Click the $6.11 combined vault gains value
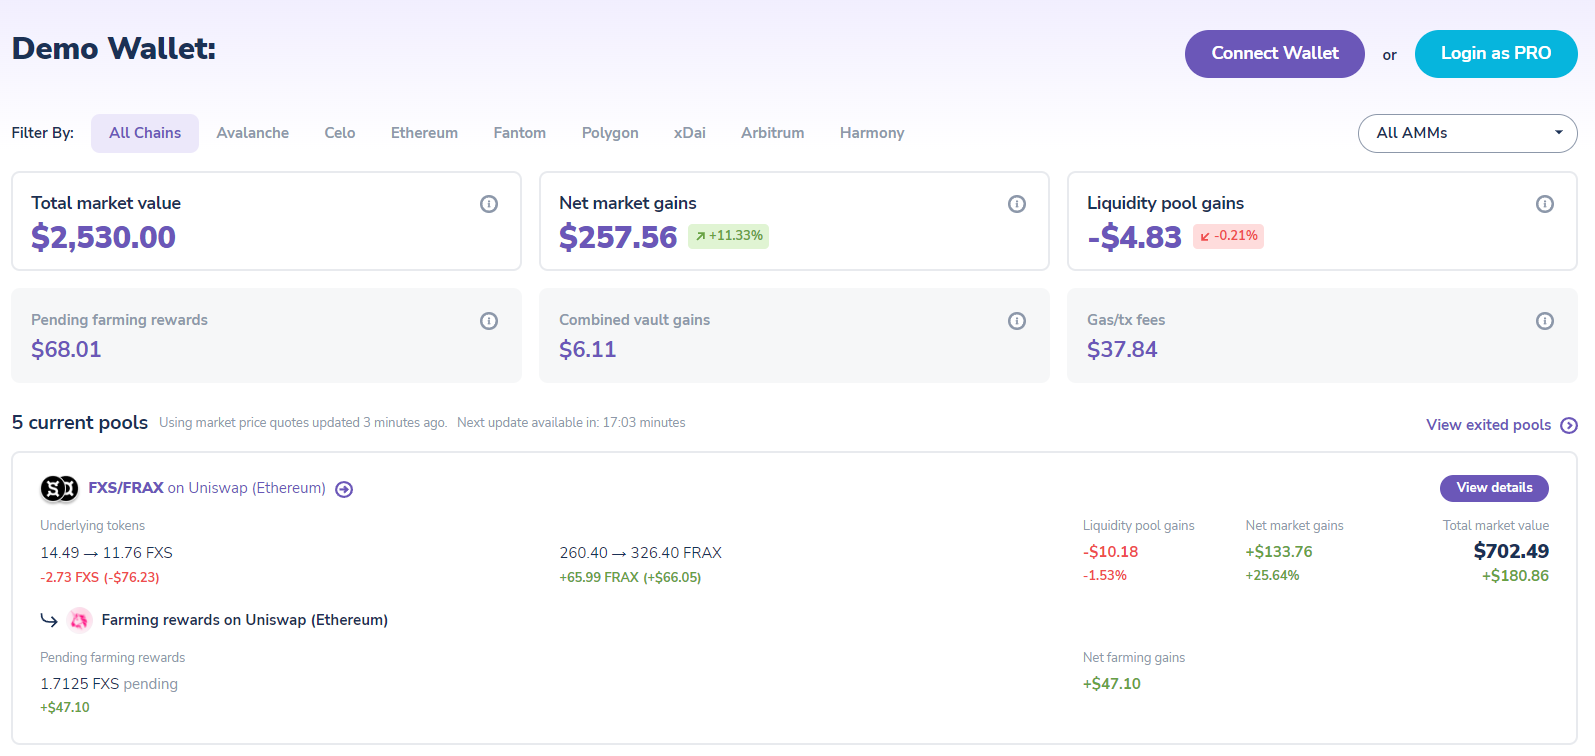This screenshot has height=756, width=1595. (587, 350)
